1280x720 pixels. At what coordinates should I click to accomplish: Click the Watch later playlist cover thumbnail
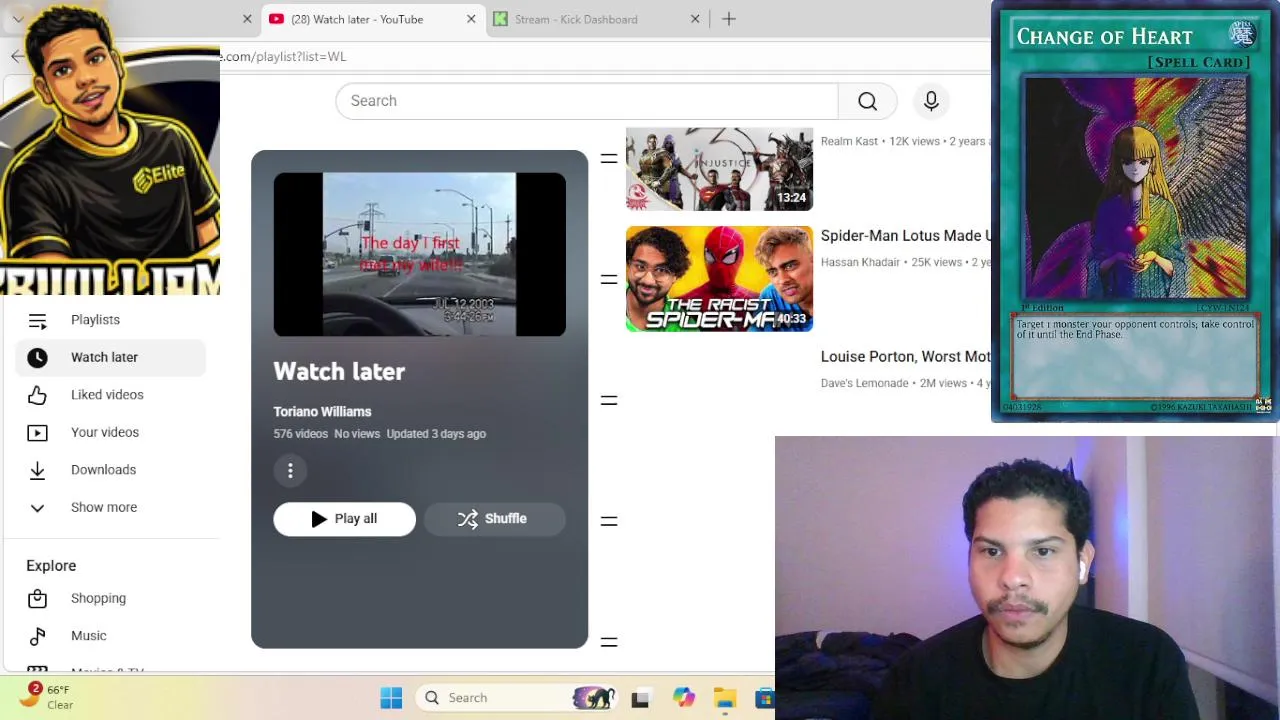coord(420,254)
